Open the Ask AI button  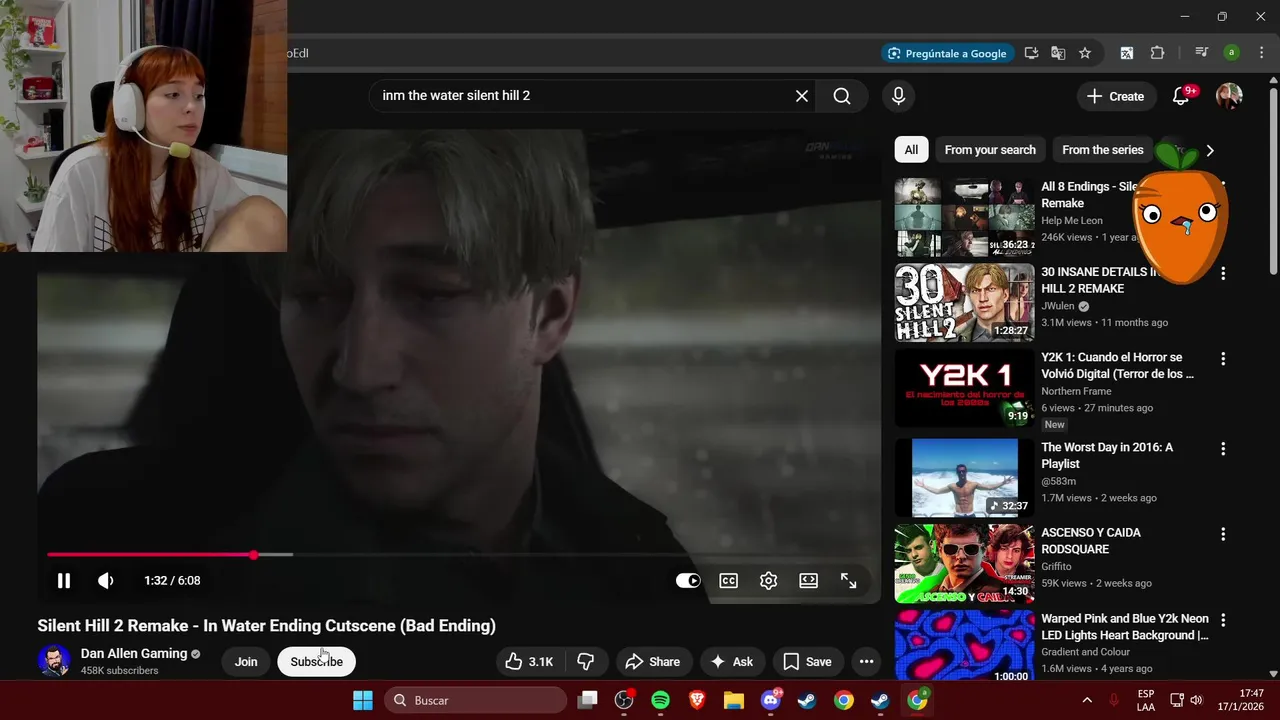coord(732,662)
